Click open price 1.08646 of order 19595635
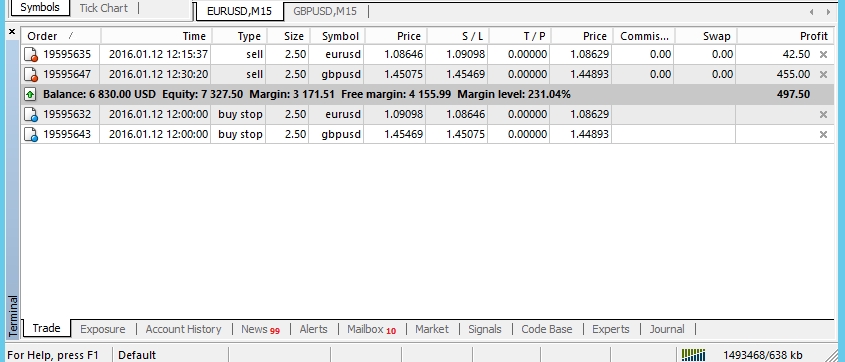The width and height of the screenshot is (845, 362). pos(404,54)
